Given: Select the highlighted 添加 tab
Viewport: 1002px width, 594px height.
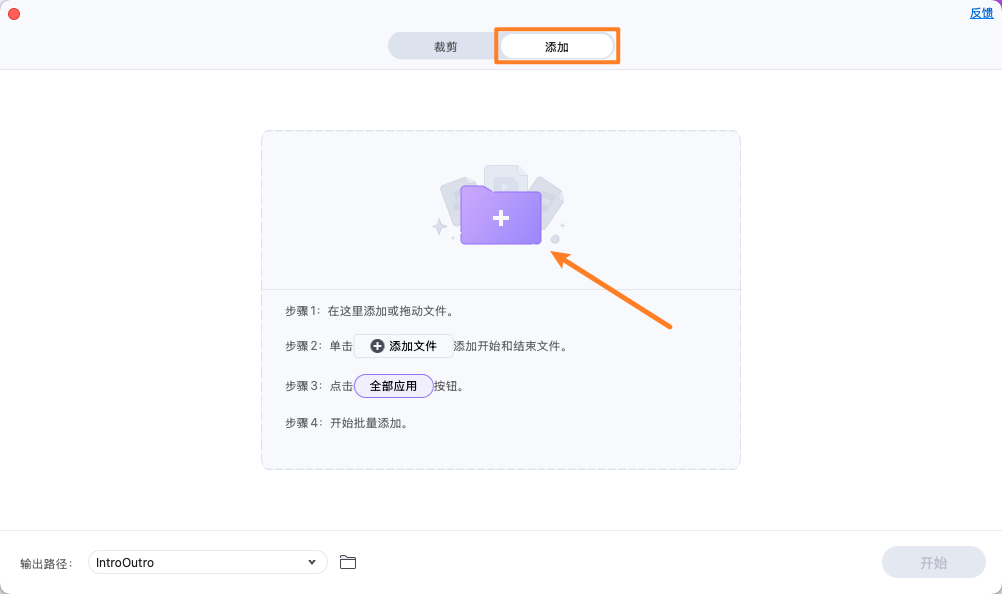Looking at the screenshot, I should point(556,45).
